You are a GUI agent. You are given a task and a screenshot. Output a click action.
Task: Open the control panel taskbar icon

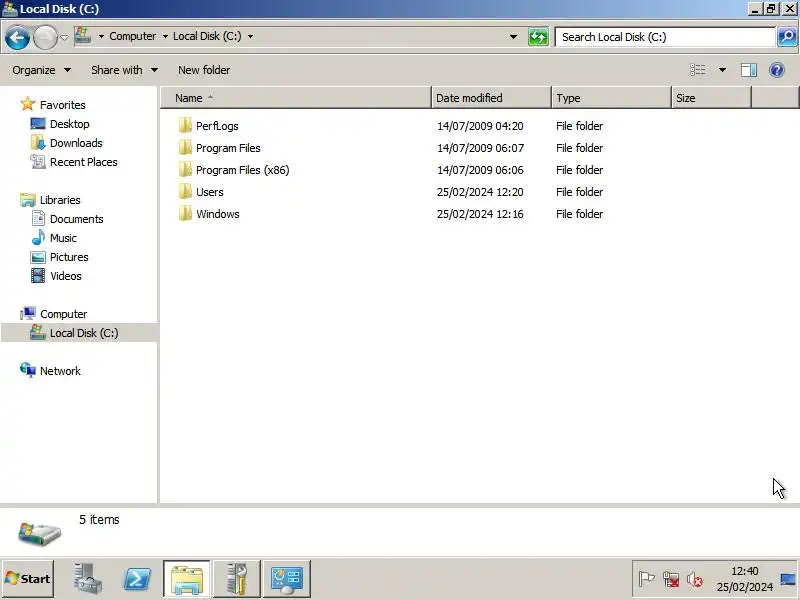[x=287, y=579]
